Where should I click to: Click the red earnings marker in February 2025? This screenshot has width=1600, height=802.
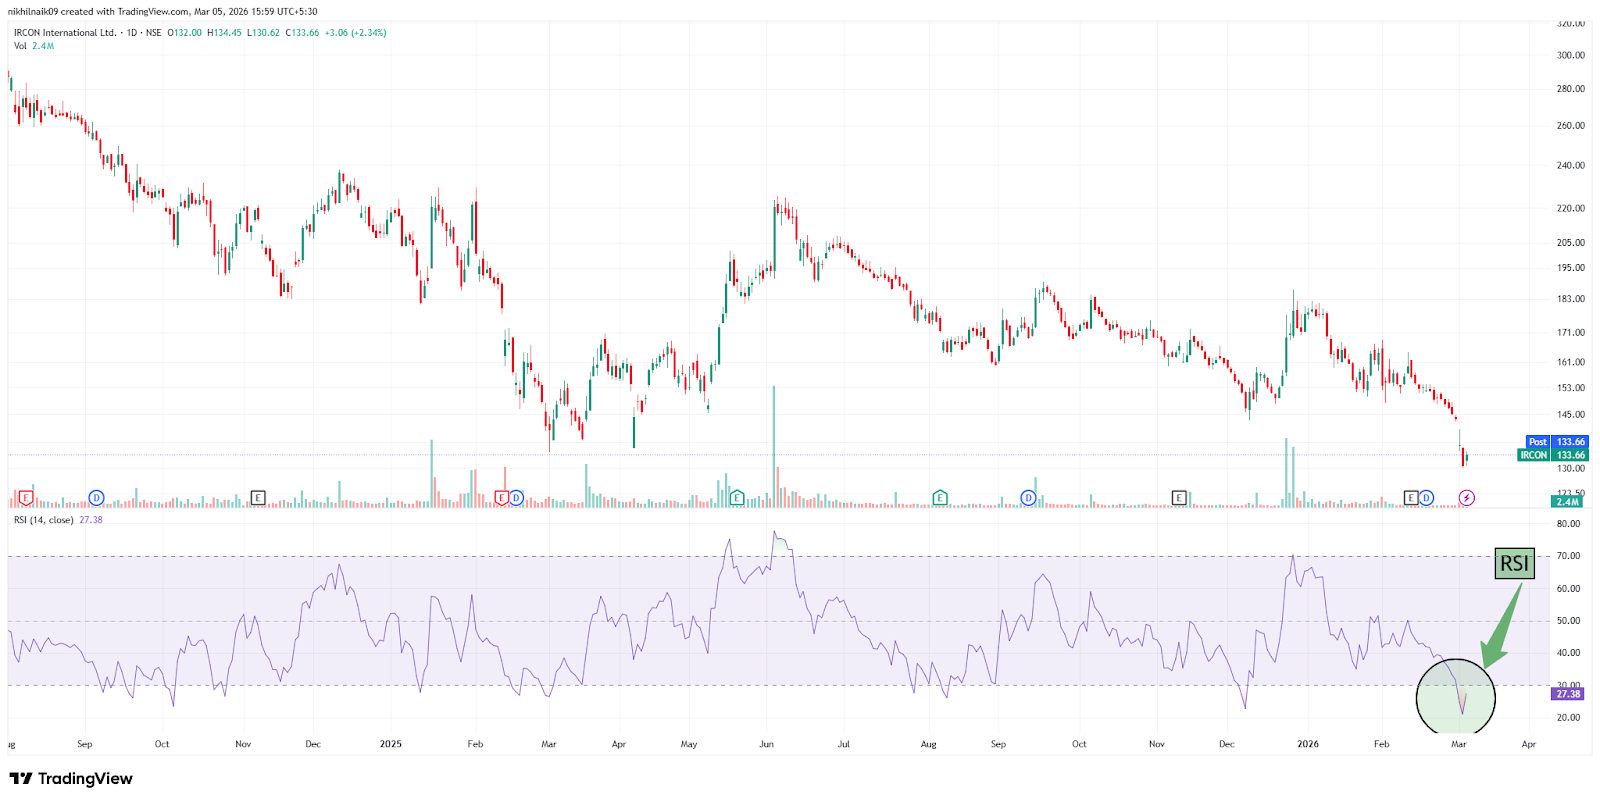[x=502, y=498]
